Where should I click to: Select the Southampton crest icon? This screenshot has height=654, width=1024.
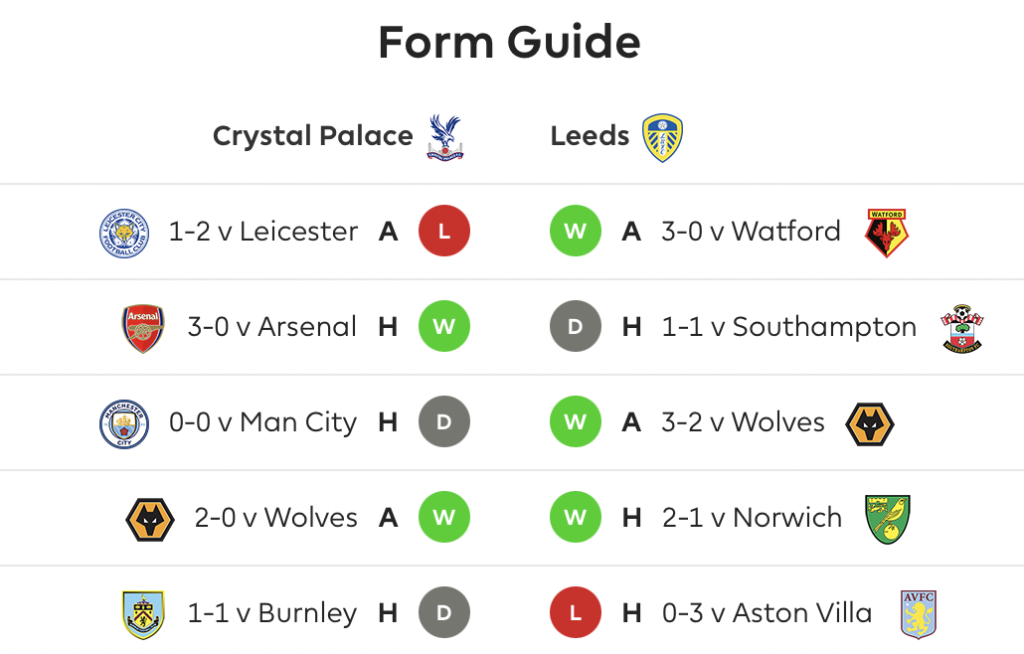pyautogui.click(x=962, y=329)
